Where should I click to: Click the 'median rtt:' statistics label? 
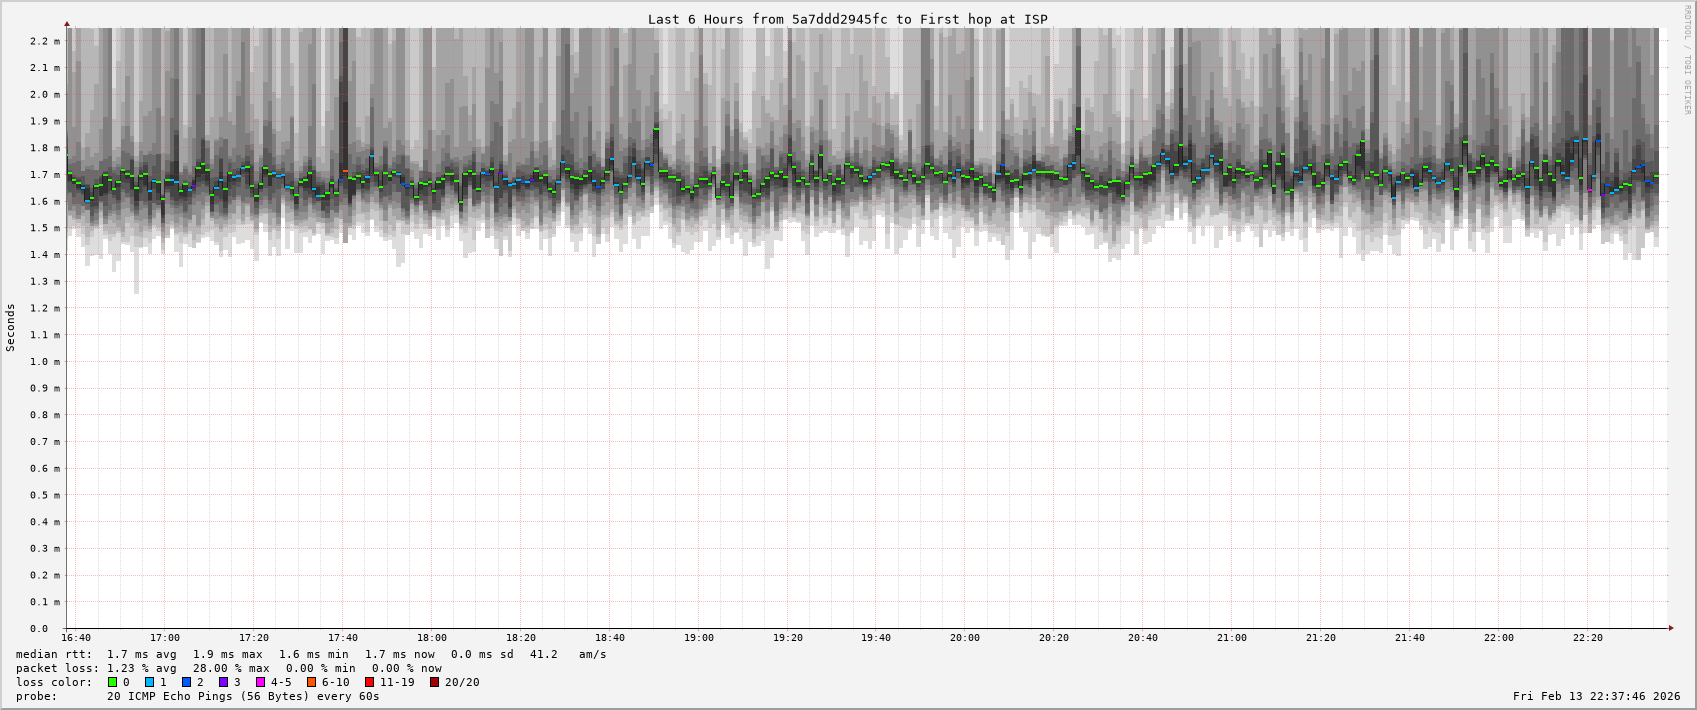[54, 654]
